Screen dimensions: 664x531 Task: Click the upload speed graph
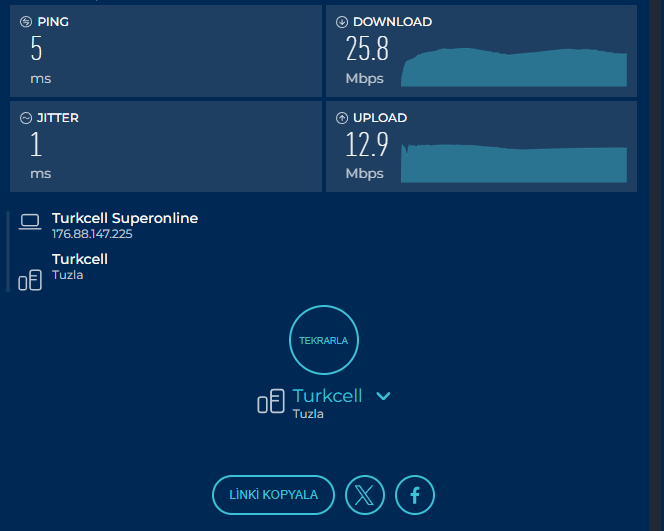(514, 163)
